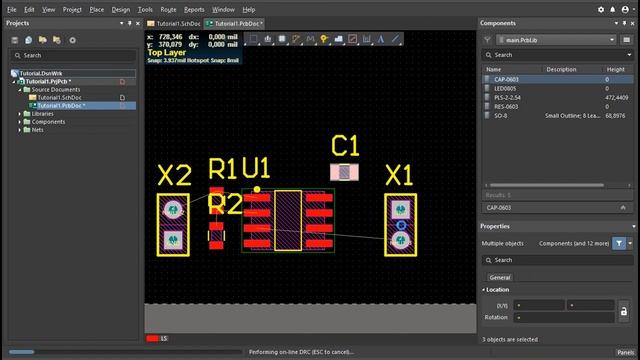Open the Components search options dropdown arrow
640x360 pixels.
[629, 55]
